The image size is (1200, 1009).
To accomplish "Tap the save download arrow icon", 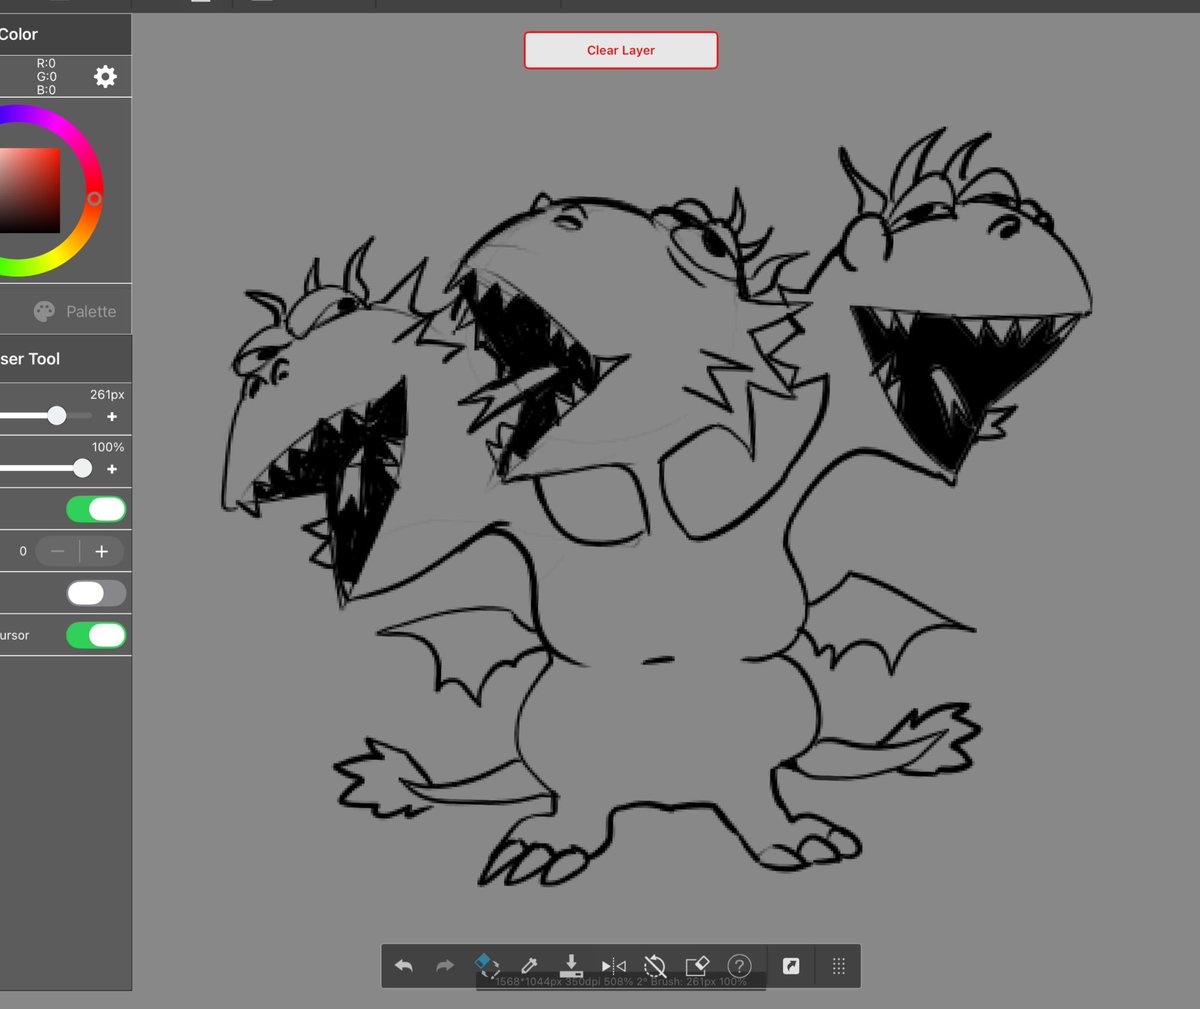I will point(571,965).
